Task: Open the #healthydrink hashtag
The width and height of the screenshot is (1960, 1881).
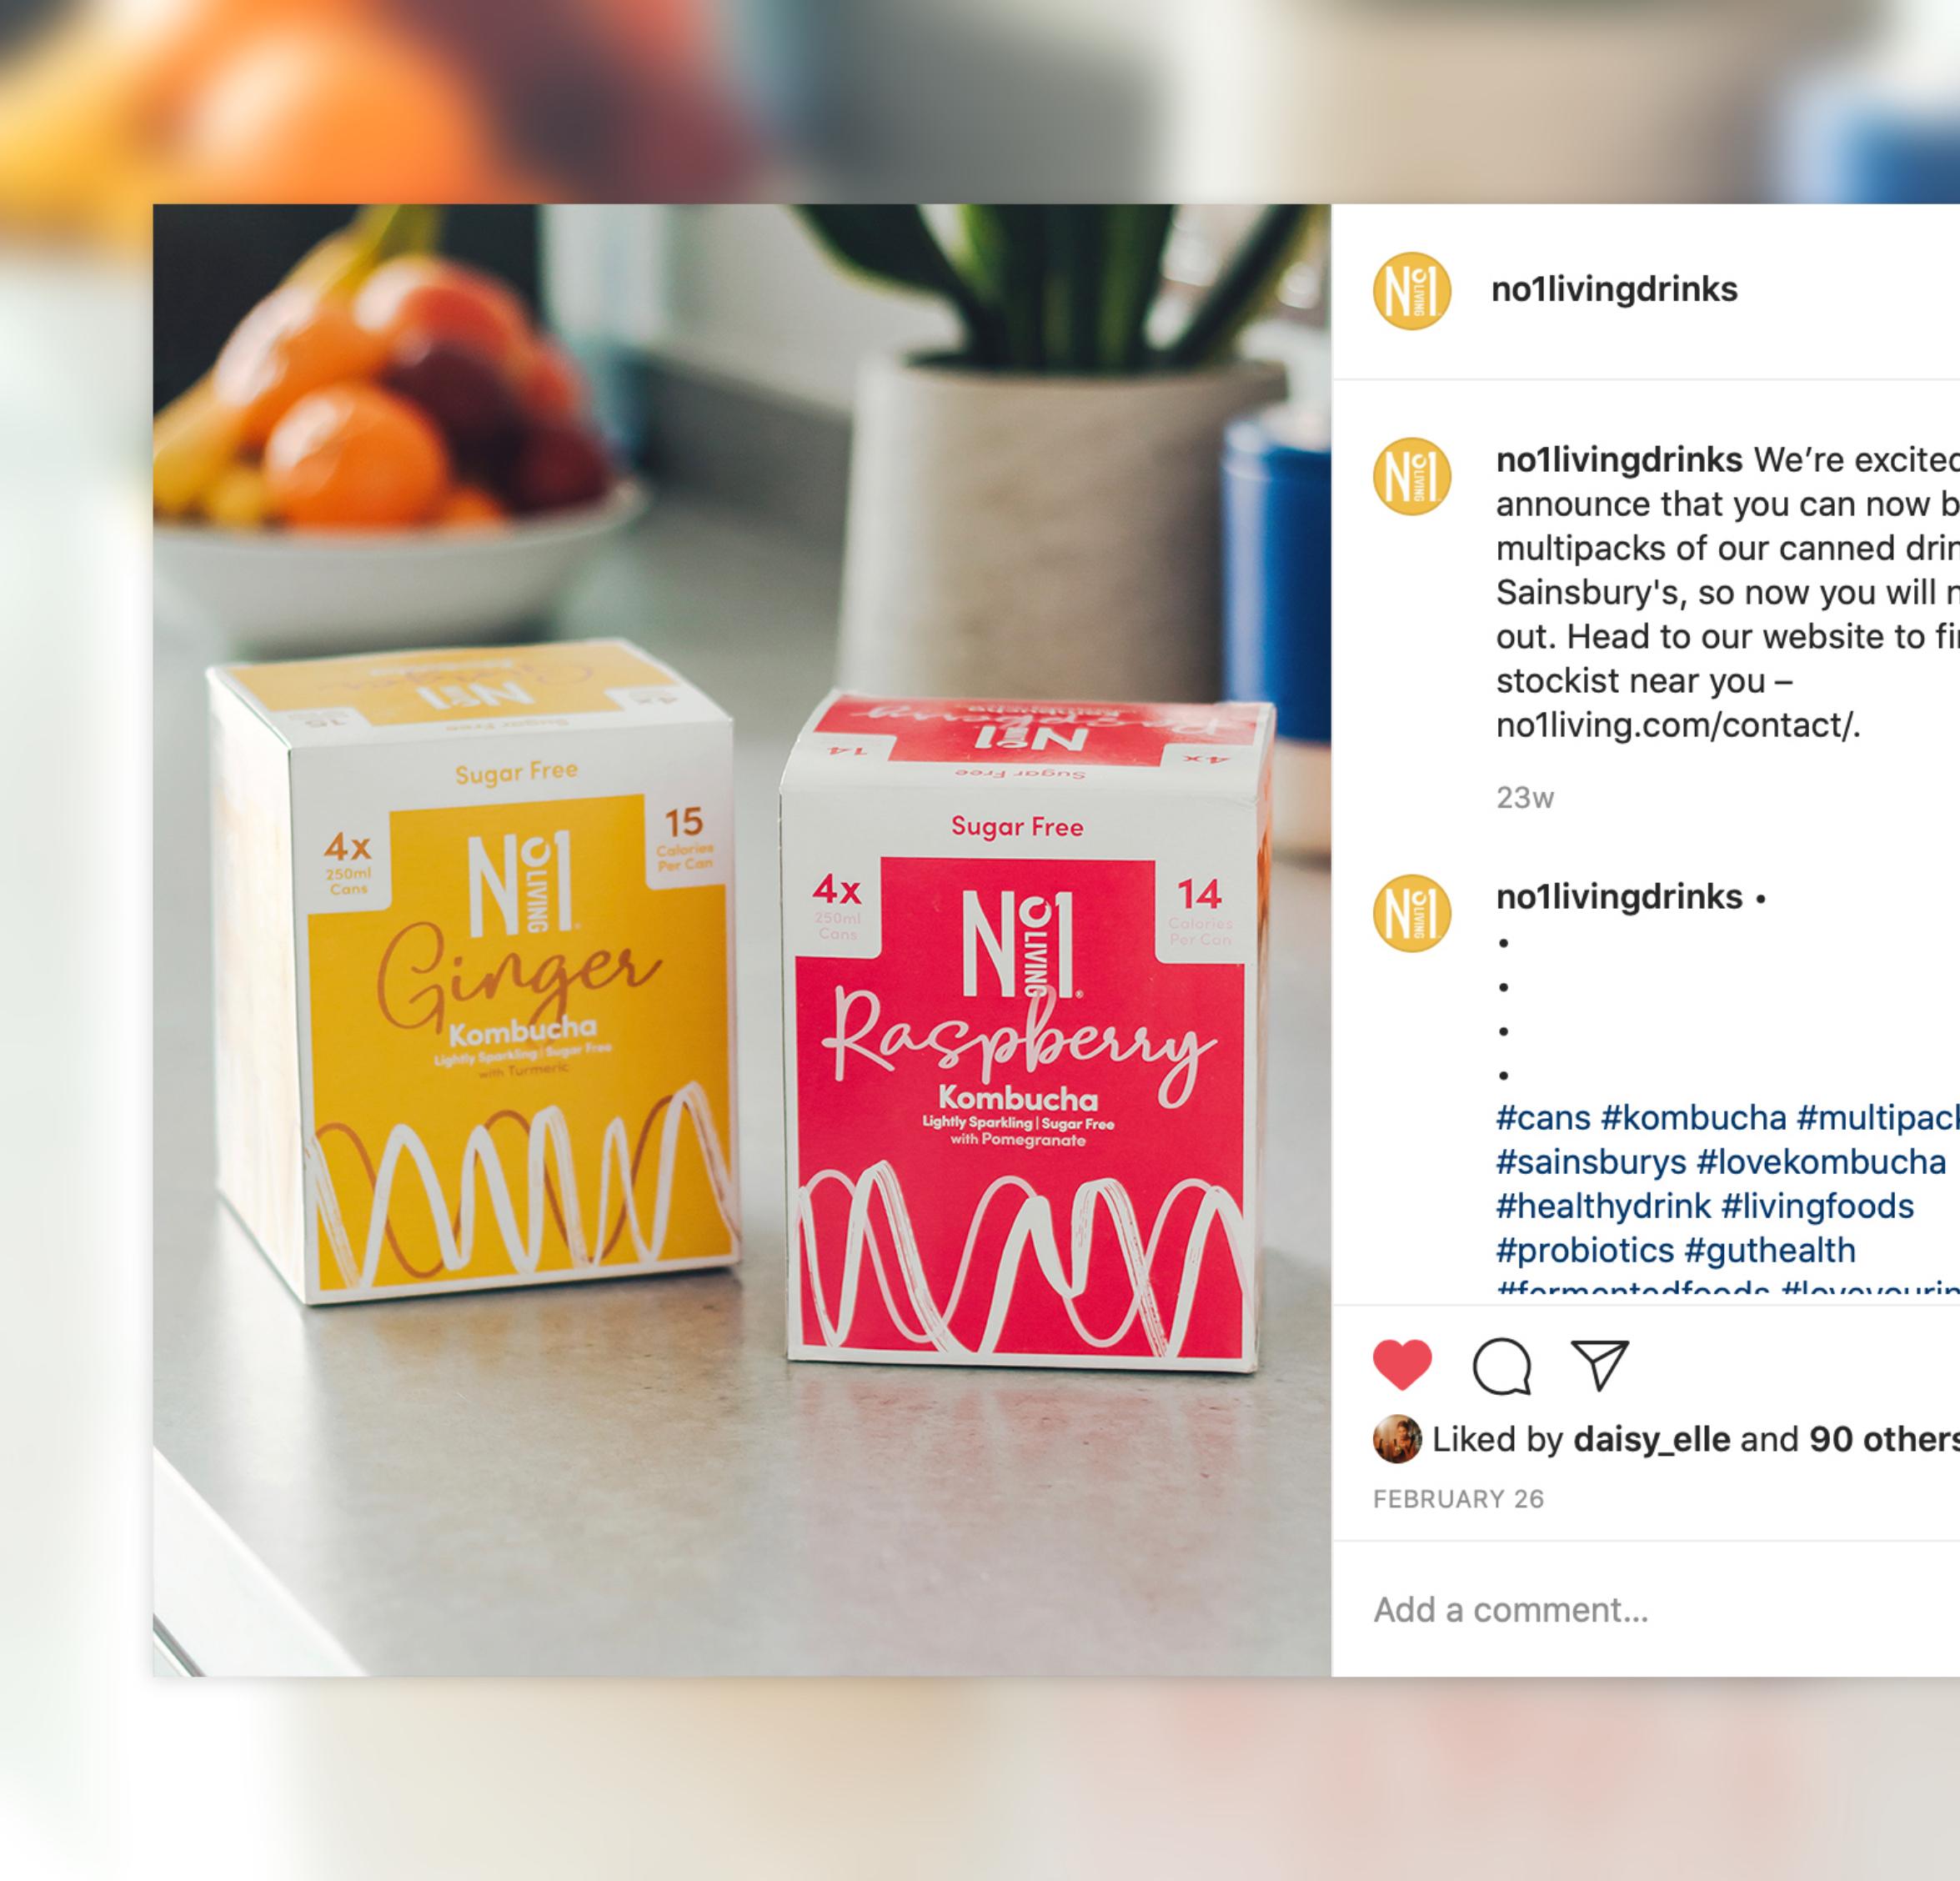Action: [1603, 1206]
